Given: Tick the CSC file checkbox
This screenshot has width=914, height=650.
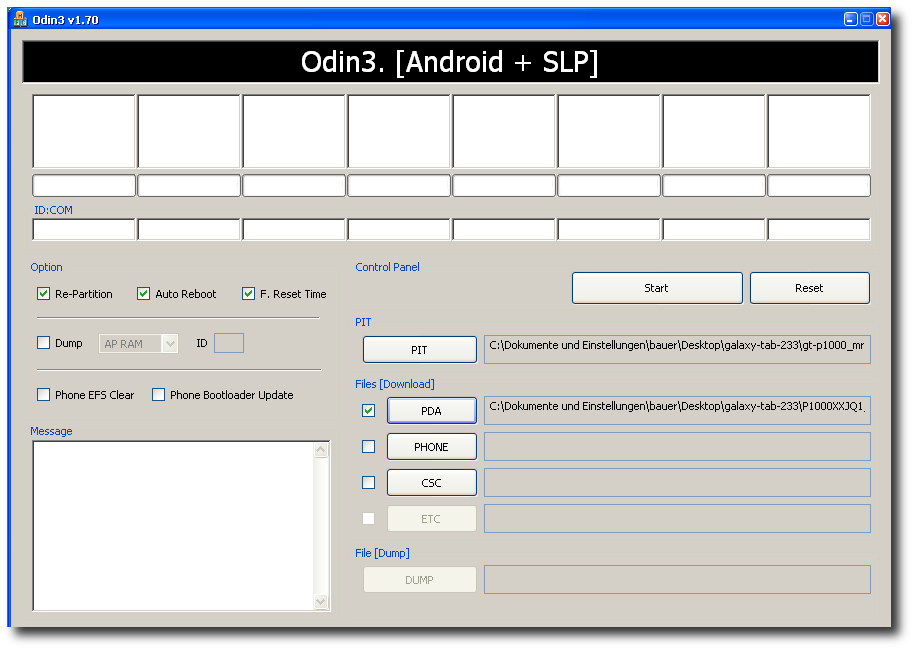Looking at the screenshot, I should click(368, 483).
